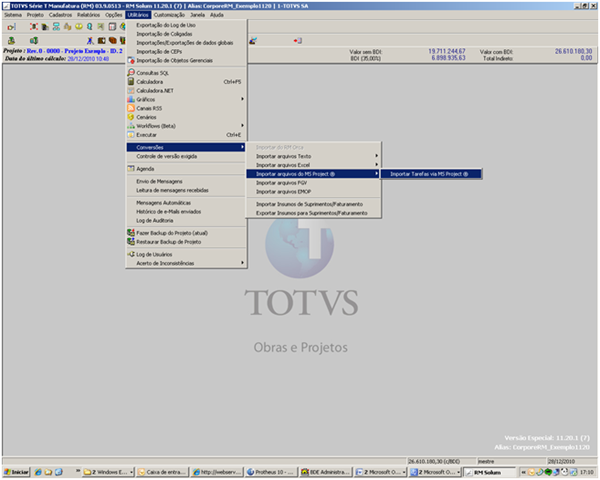Select Importar arquivos EMOP
600x480 pixels.
point(313,191)
